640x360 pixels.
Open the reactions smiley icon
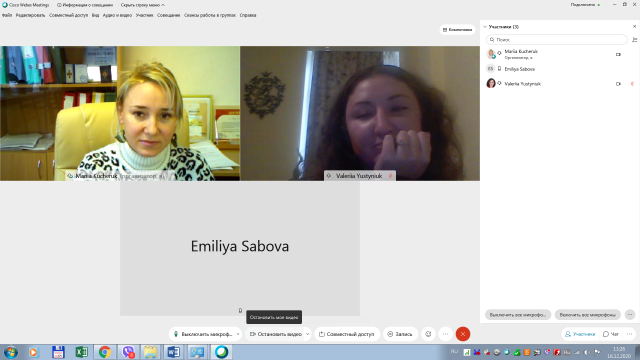[428, 334]
